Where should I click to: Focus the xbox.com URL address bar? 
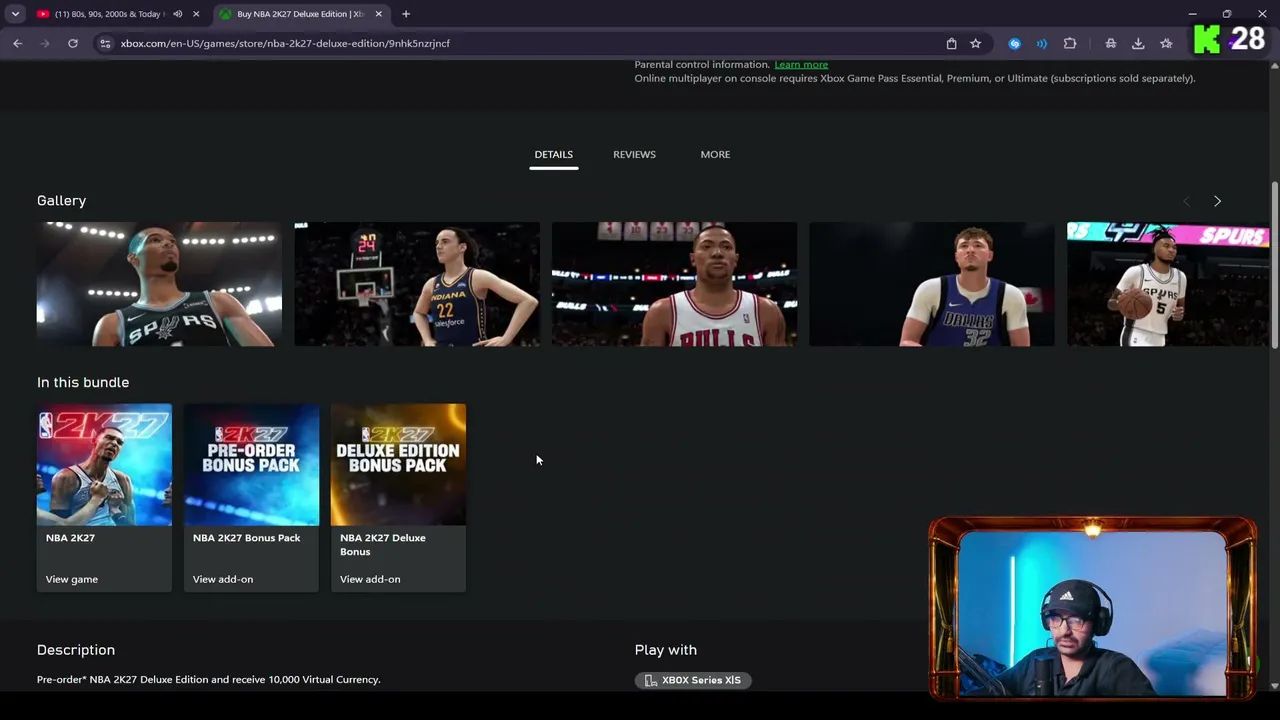tap(520, 43)
